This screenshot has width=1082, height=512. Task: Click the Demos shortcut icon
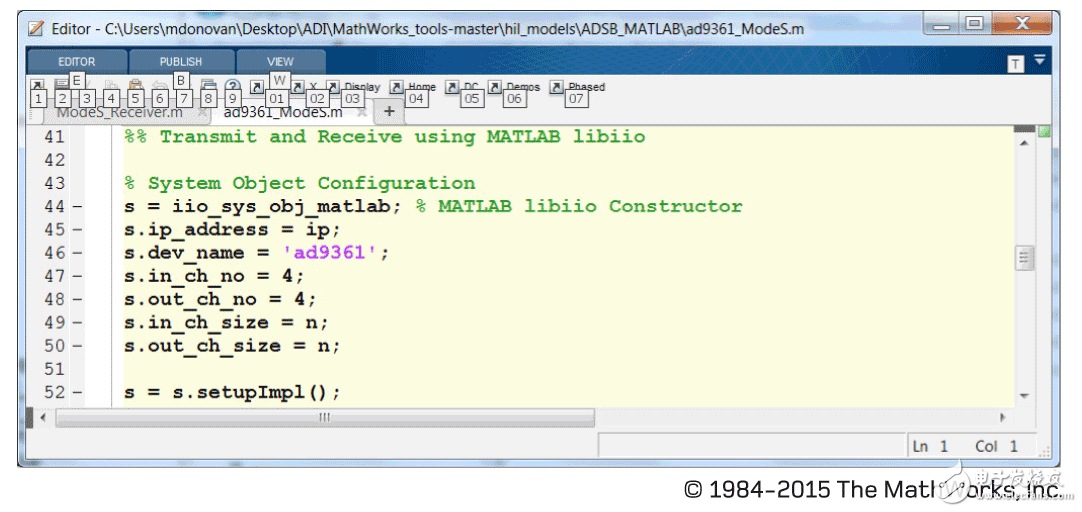pos(496,87)
